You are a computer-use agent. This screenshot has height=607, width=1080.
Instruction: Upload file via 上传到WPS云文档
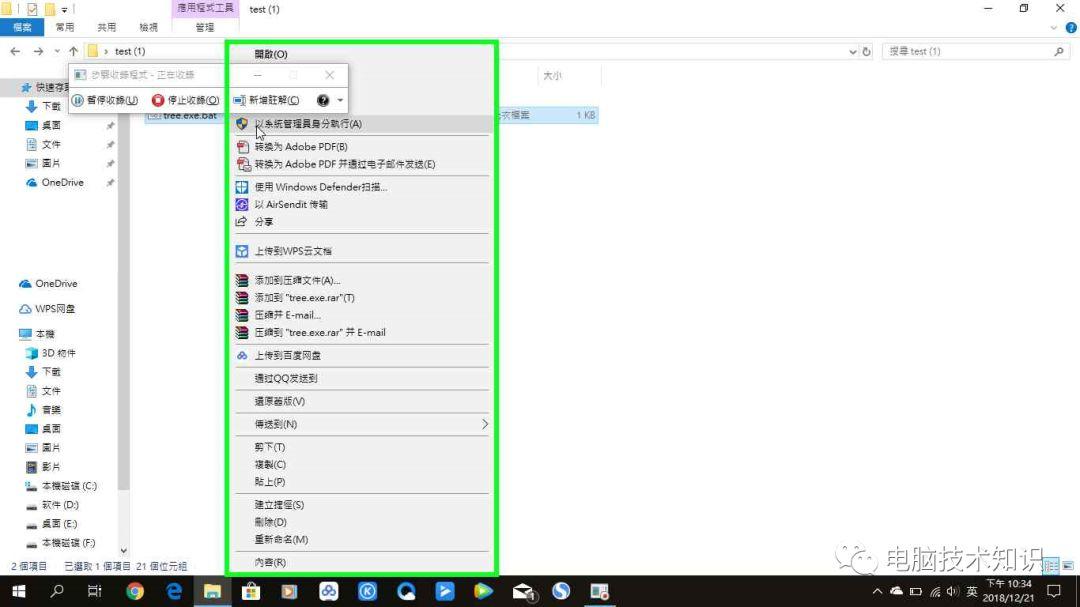(x=362, y=251)
